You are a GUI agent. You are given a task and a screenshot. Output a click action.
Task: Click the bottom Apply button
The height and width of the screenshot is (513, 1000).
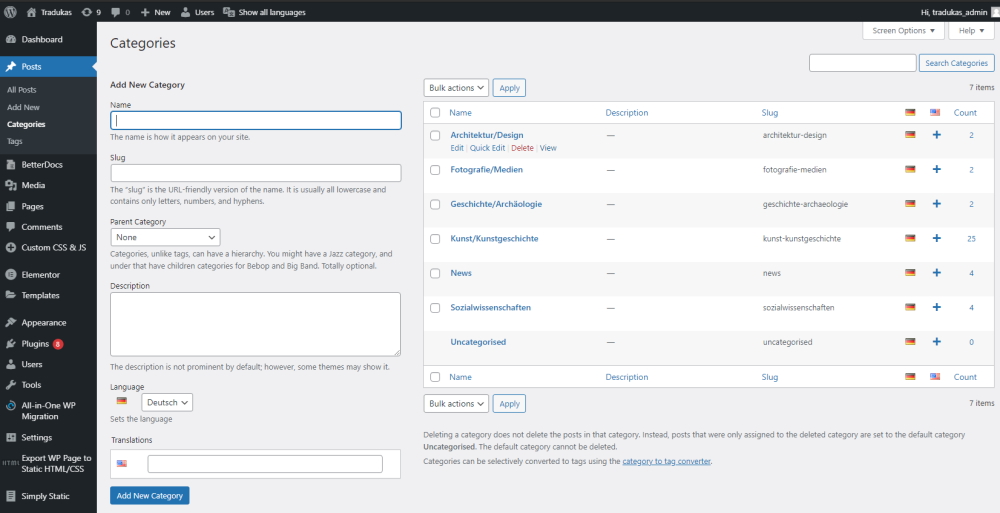(x=509, y=403)
